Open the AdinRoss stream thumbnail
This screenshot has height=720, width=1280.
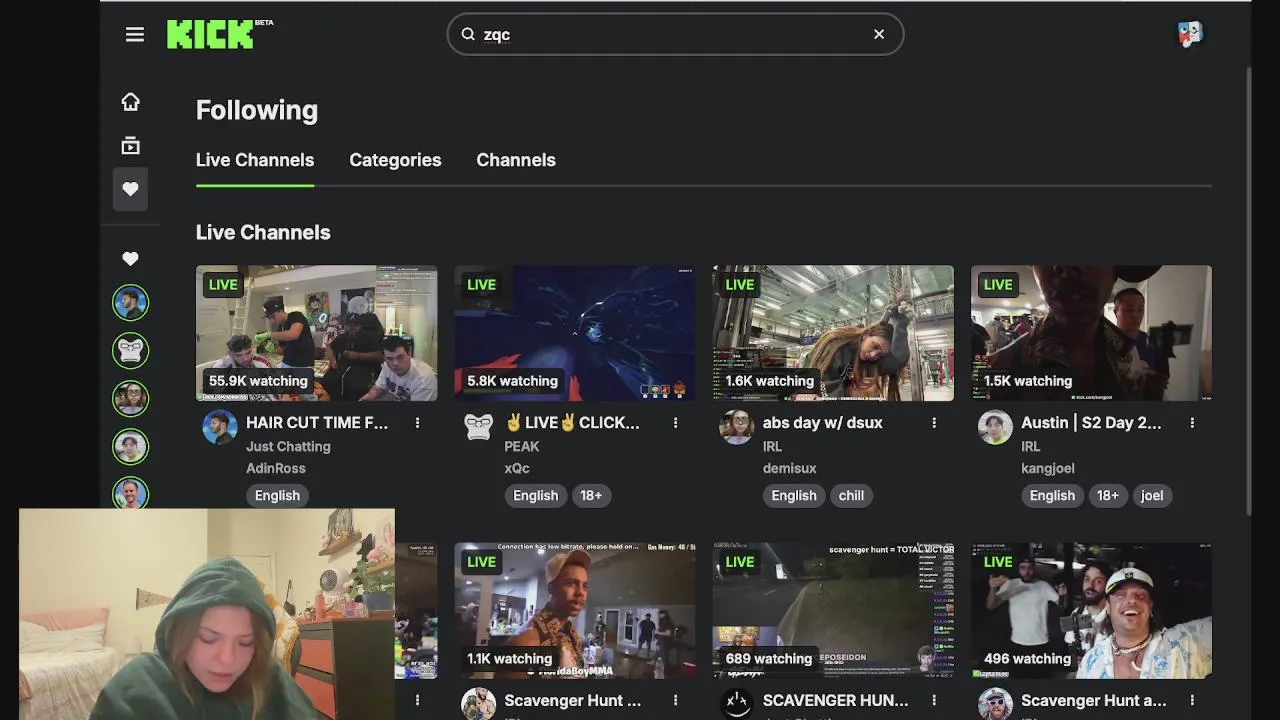pyautogui.click(x=316, y=333)
